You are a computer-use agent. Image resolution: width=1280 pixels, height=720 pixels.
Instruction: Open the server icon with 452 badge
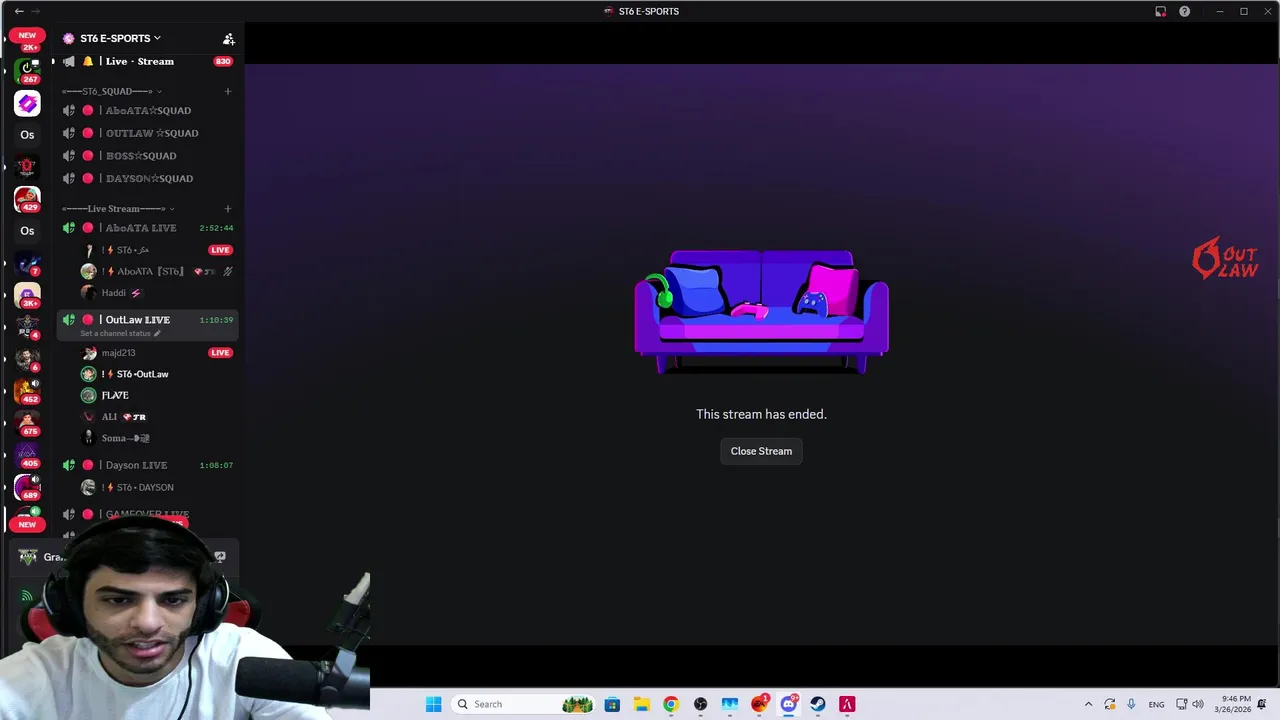click(x=27, y=391)
